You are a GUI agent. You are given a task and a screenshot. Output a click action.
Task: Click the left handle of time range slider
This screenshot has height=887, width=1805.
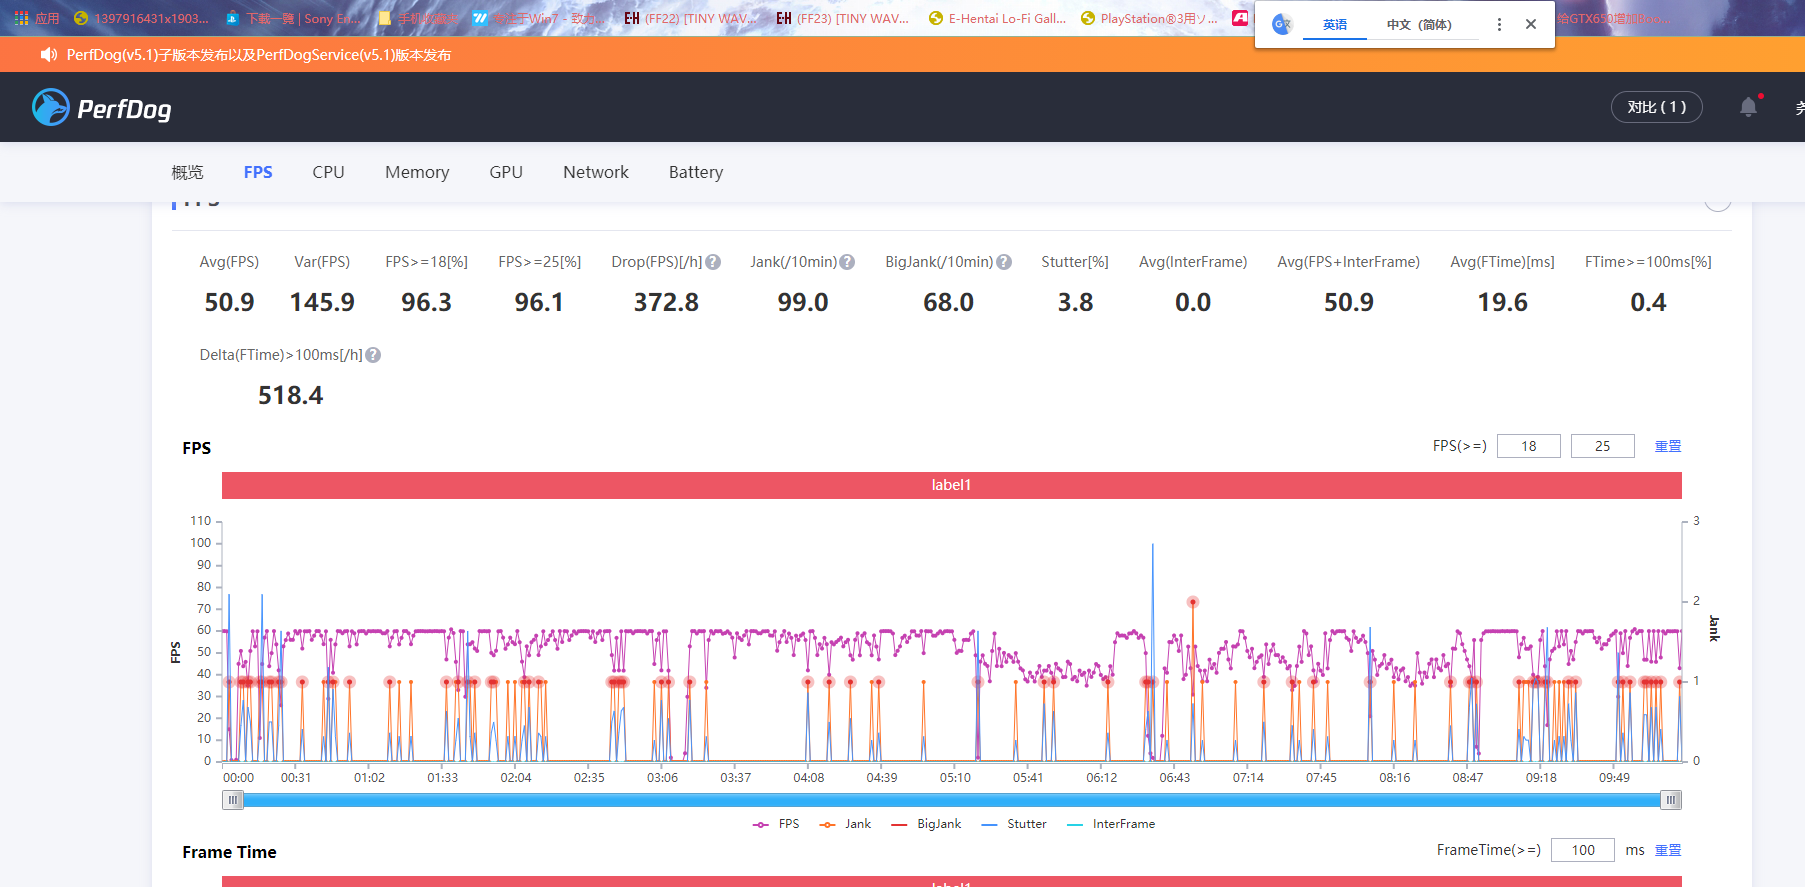233,800
